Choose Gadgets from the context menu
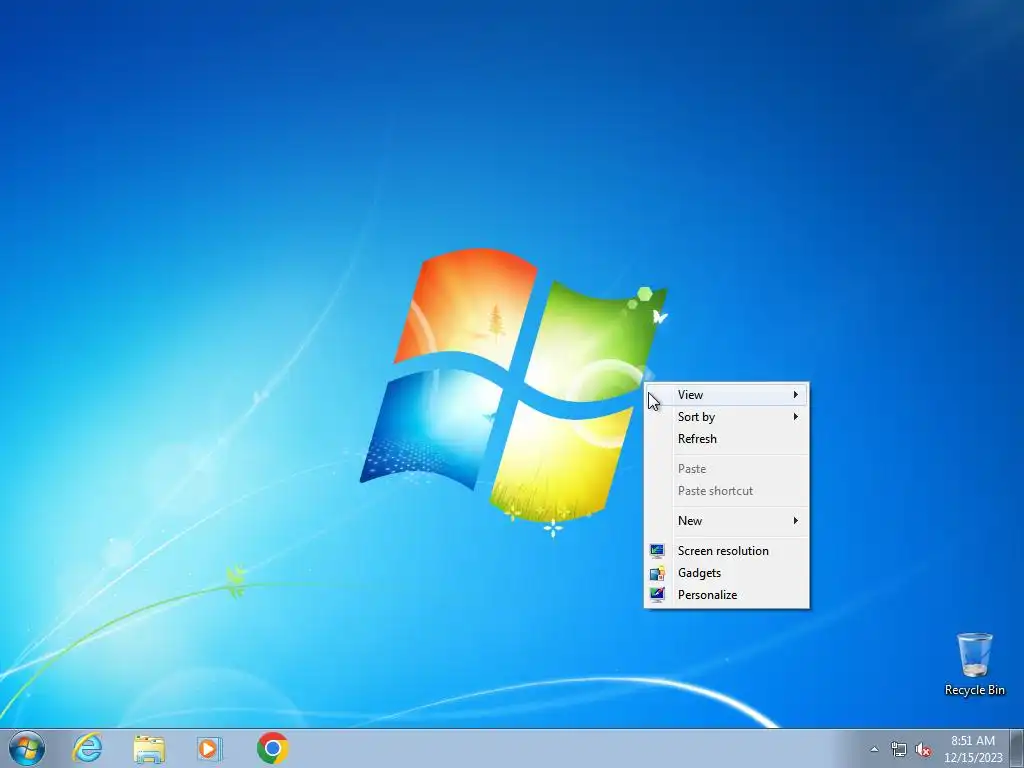Image resolution: width=1024 pixels, height=768 pixels. coord(726,573)
